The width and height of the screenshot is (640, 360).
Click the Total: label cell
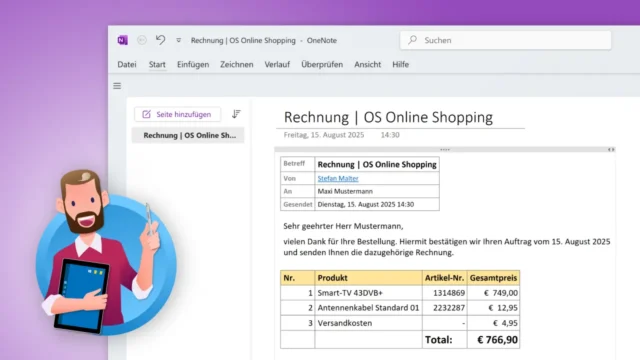(x=444, y=340)
